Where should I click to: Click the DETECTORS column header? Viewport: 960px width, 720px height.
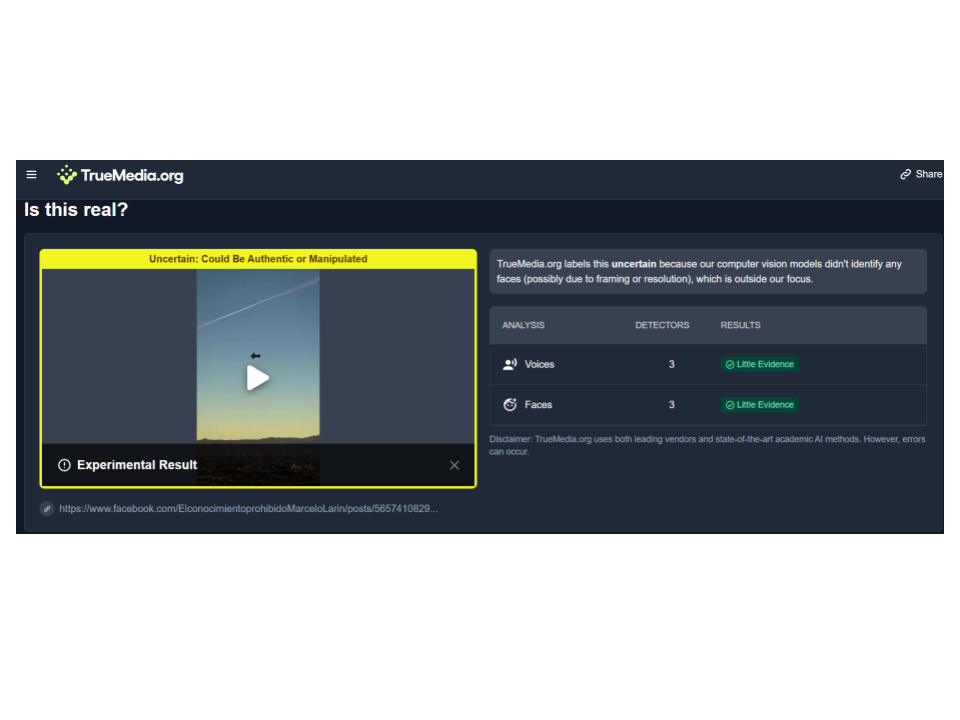point(662,326)
